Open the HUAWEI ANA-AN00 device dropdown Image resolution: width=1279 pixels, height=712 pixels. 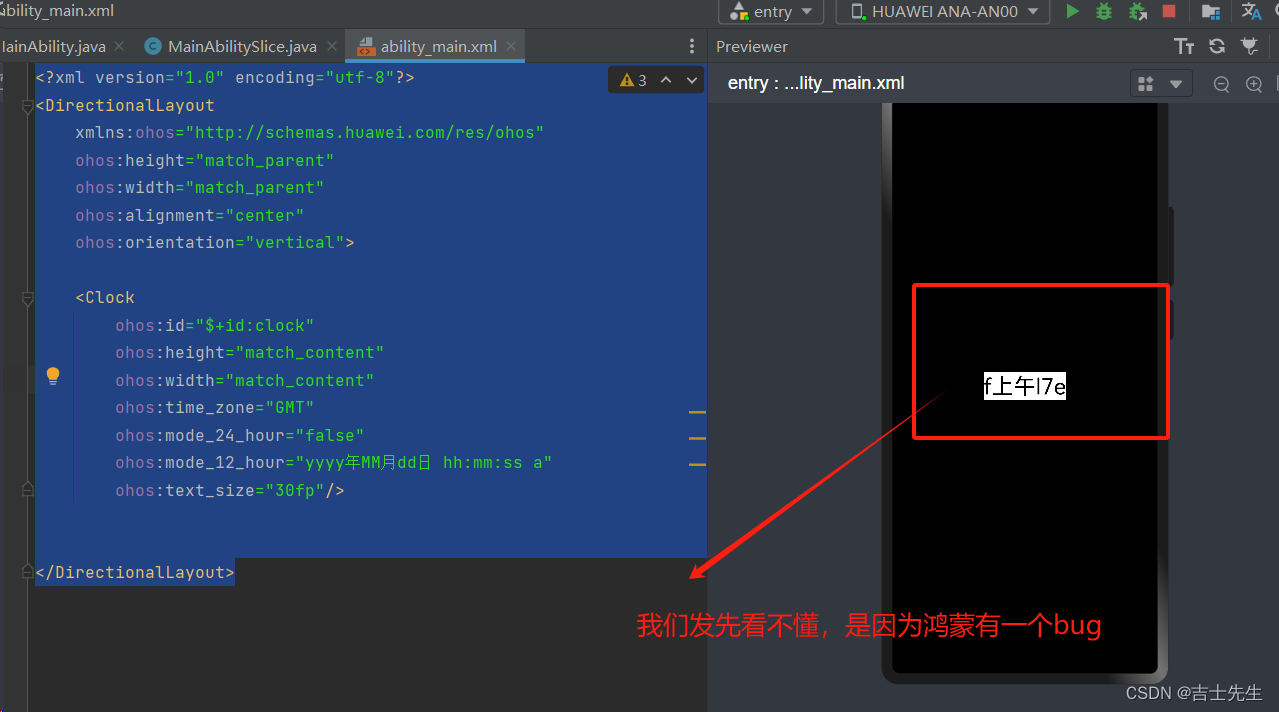[943, 11]
